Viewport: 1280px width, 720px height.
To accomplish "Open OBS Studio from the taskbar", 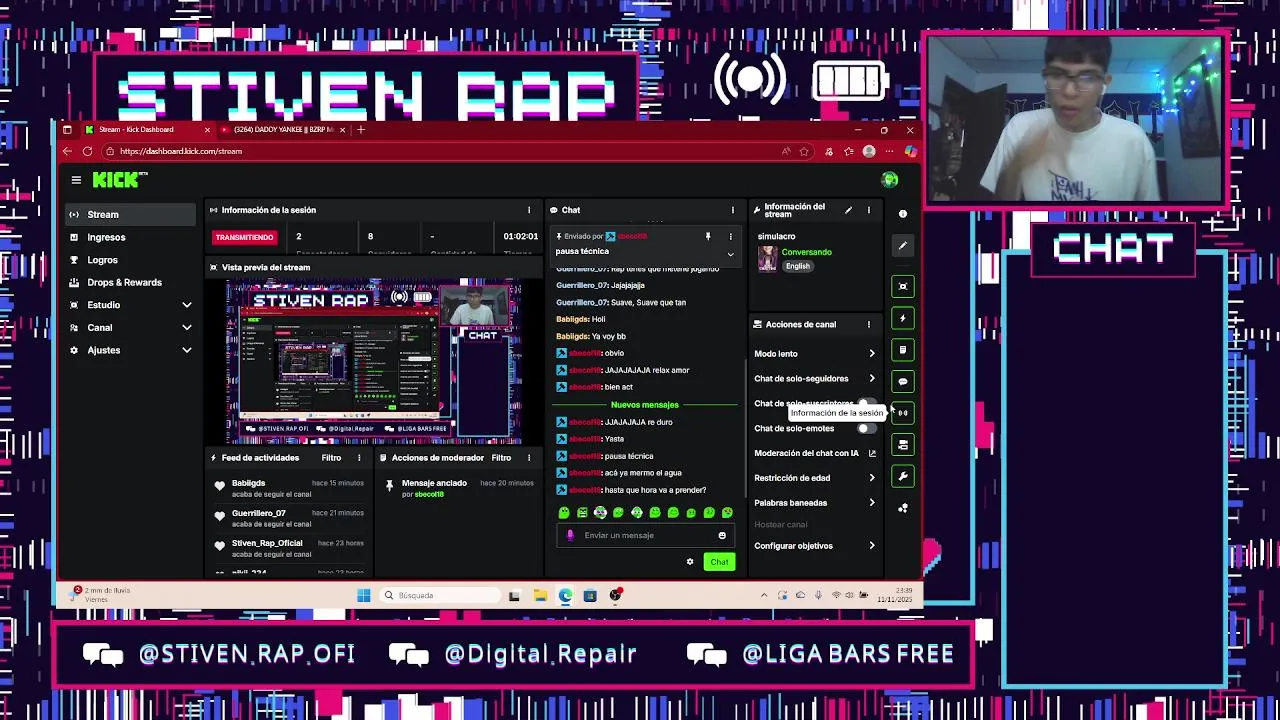I will tap(615, 596).
